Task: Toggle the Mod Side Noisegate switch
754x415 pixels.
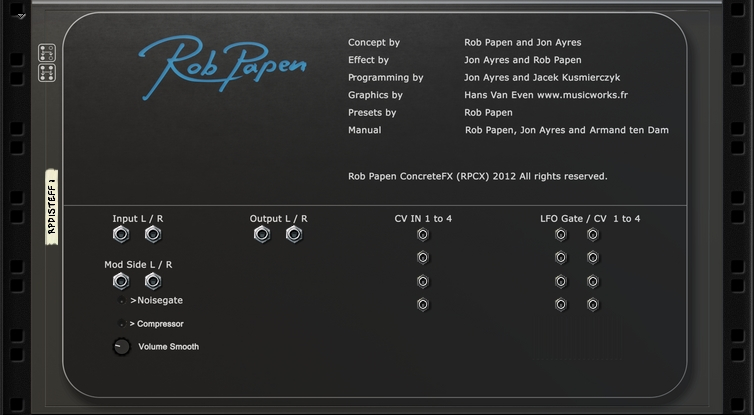Action: 122,301
